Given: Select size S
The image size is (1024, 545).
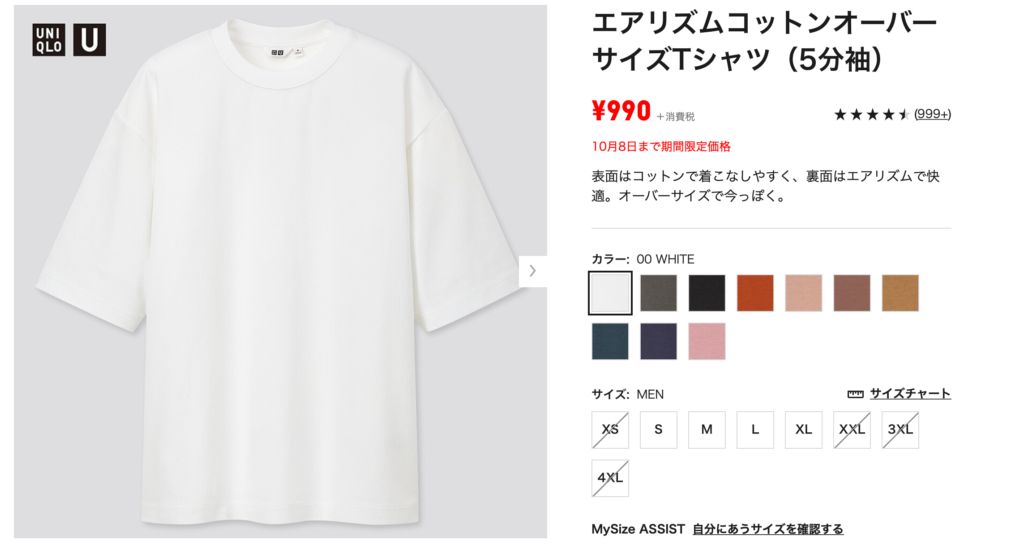Looking at the screenshot, I should click(x=658, y=429).
